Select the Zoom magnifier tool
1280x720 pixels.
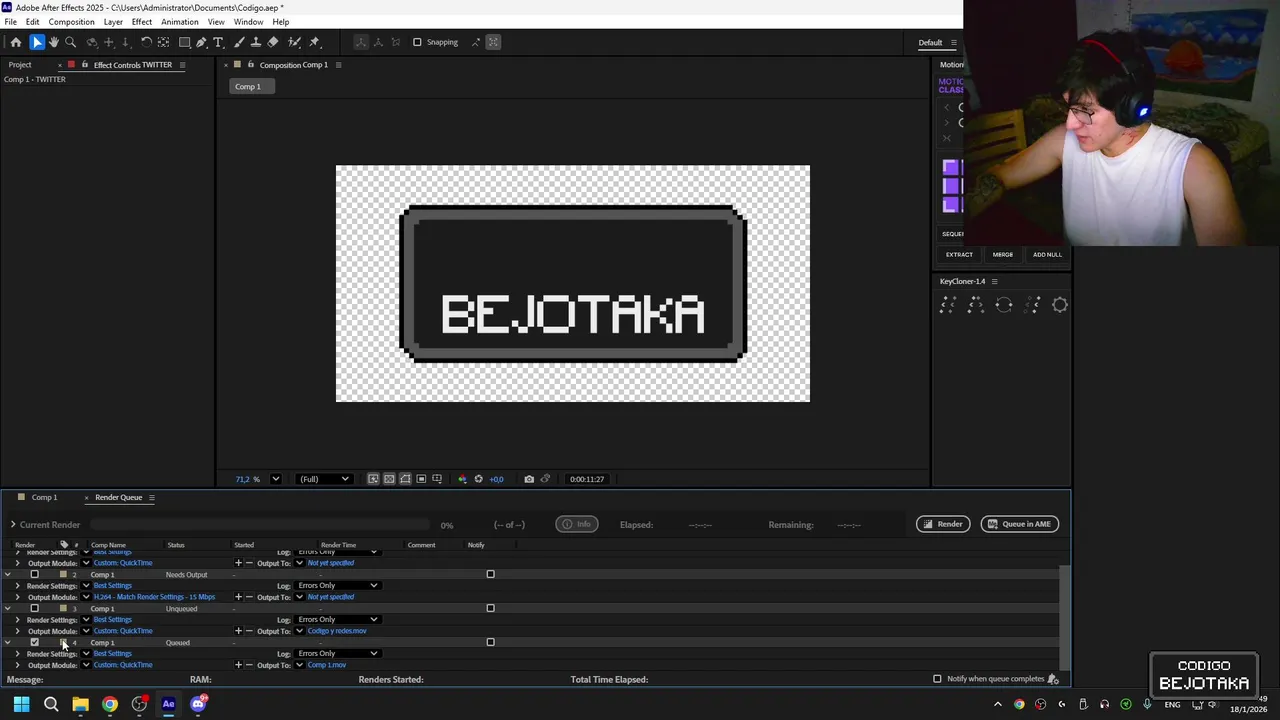71,42
